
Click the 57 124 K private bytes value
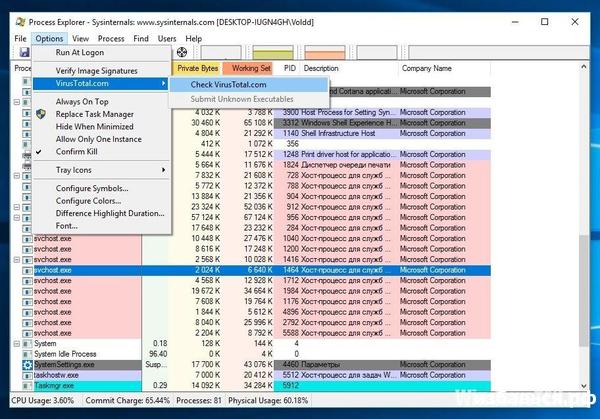coord(206,217)
